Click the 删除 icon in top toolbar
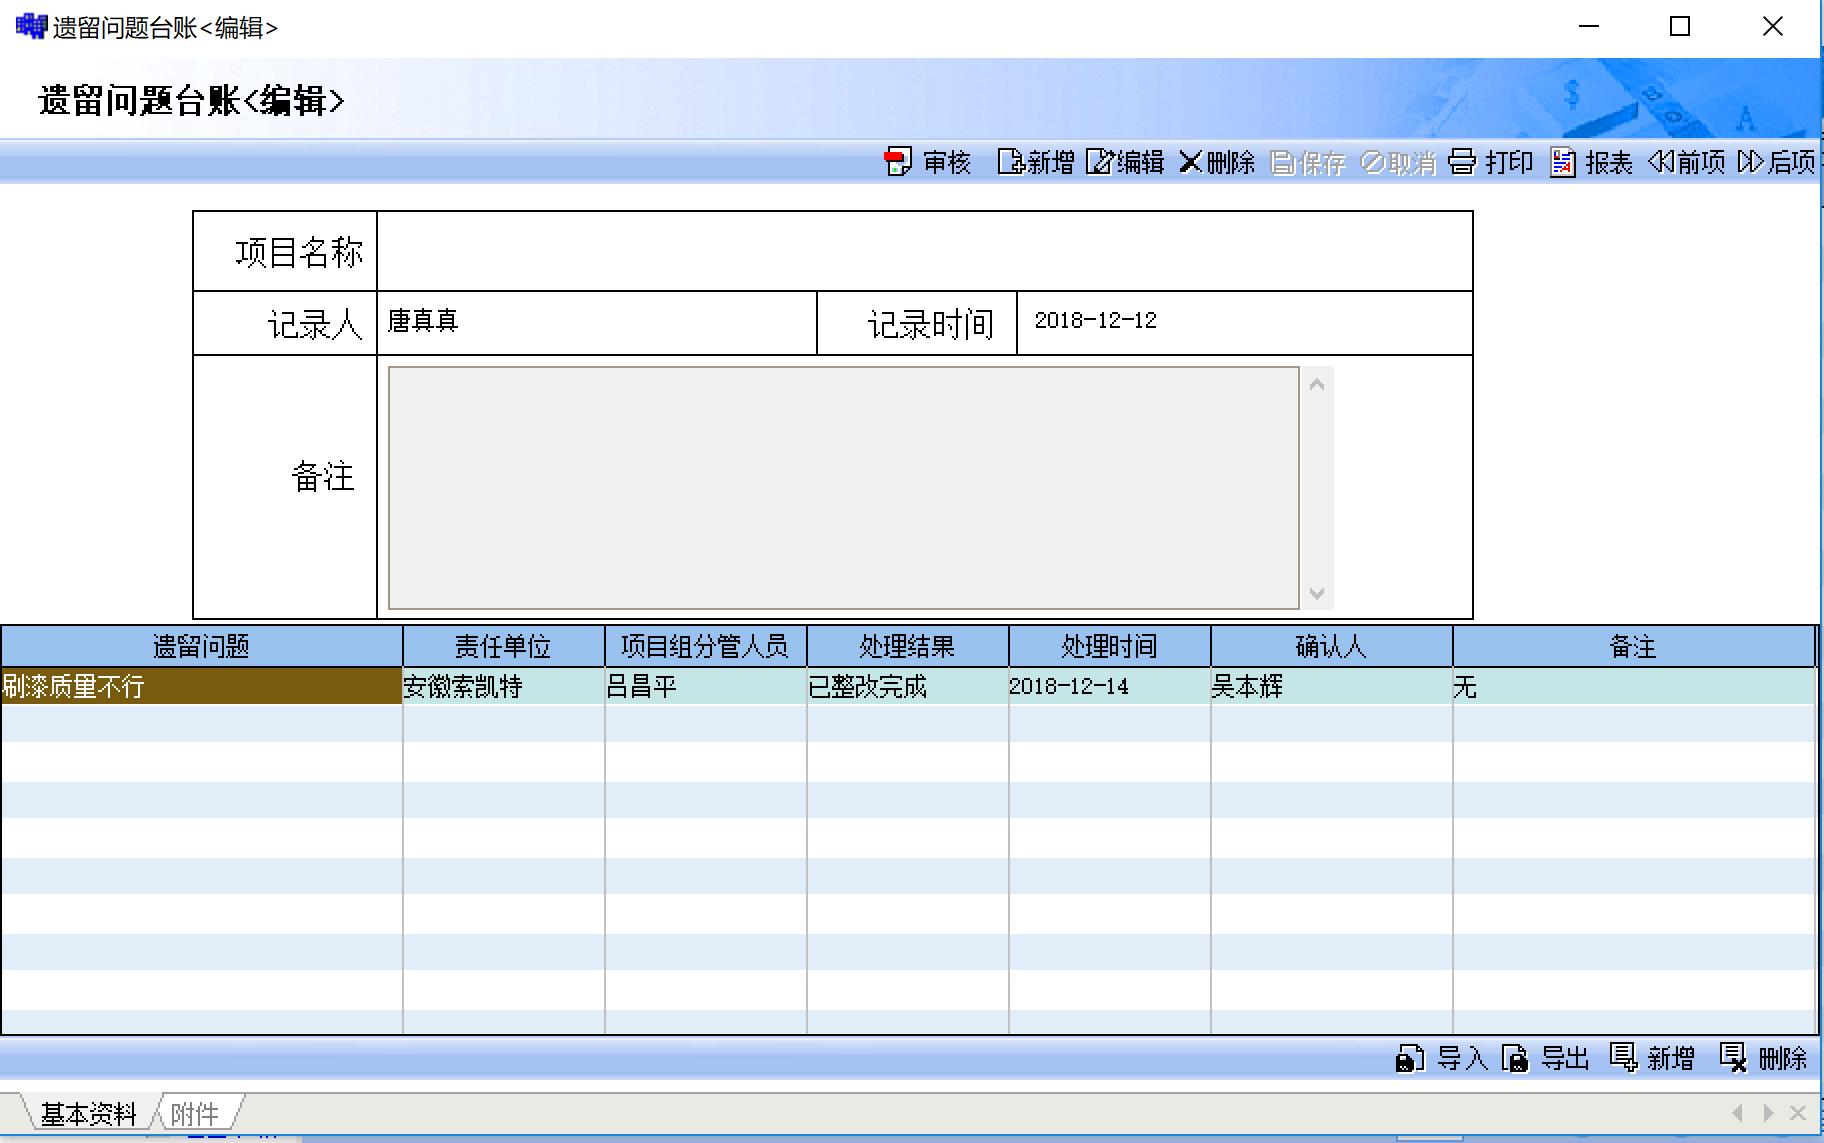The width and height of the screenshot is (1824, 1143). point(1190,162)
